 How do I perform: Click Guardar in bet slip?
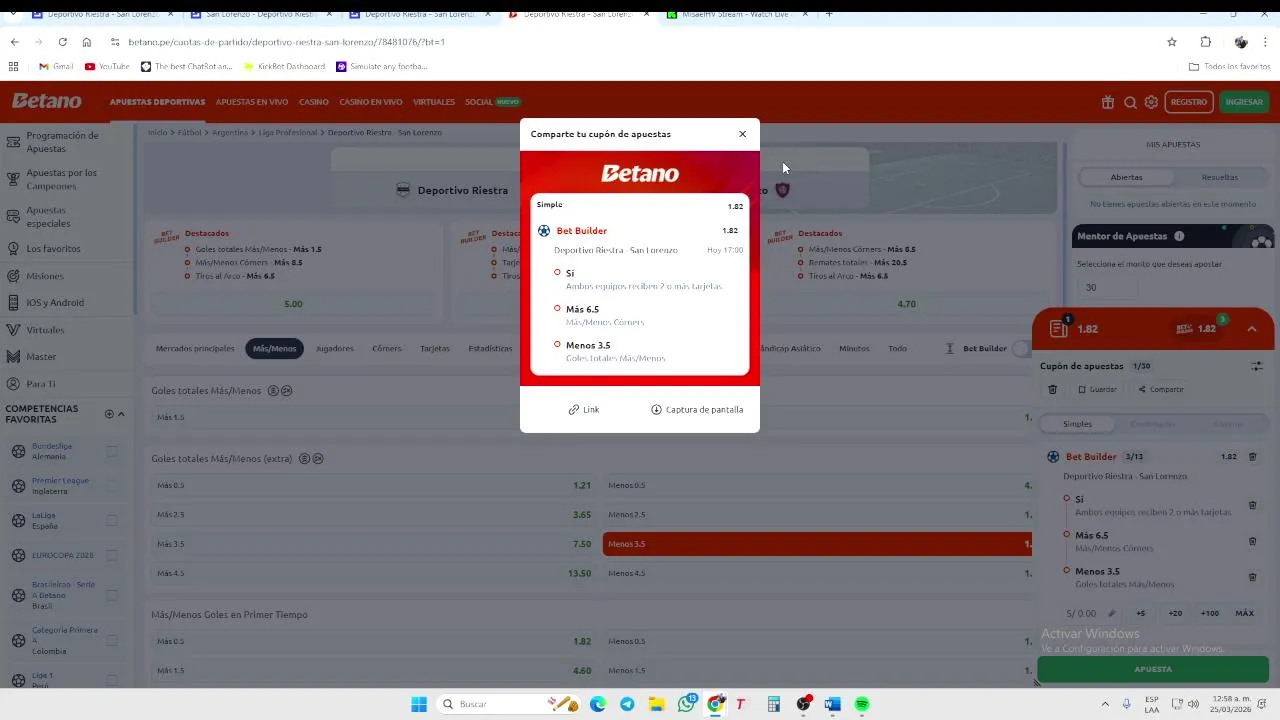(1097, 390)
